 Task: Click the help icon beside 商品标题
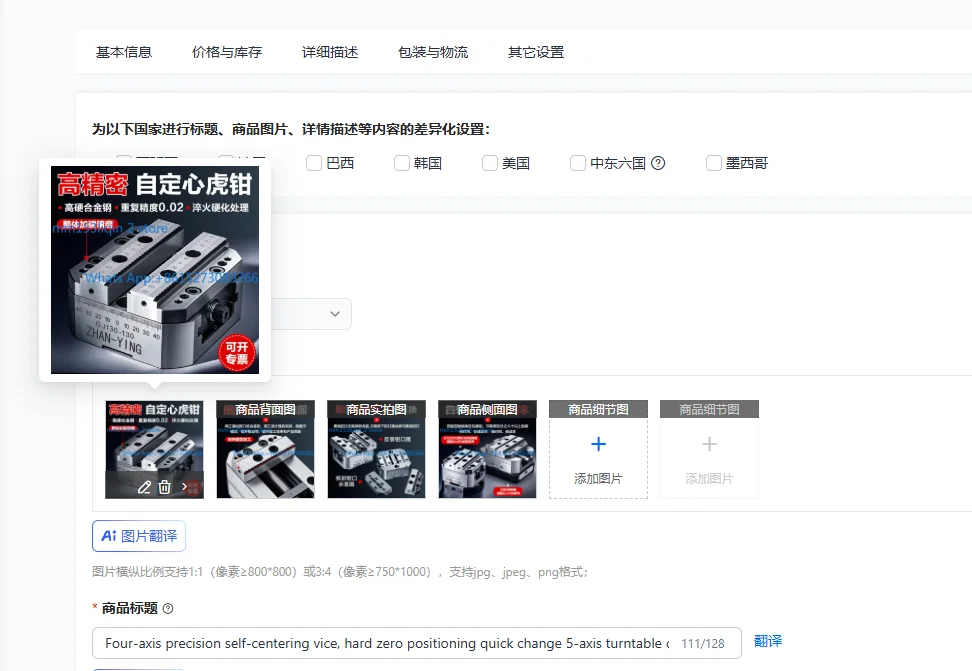168,609
